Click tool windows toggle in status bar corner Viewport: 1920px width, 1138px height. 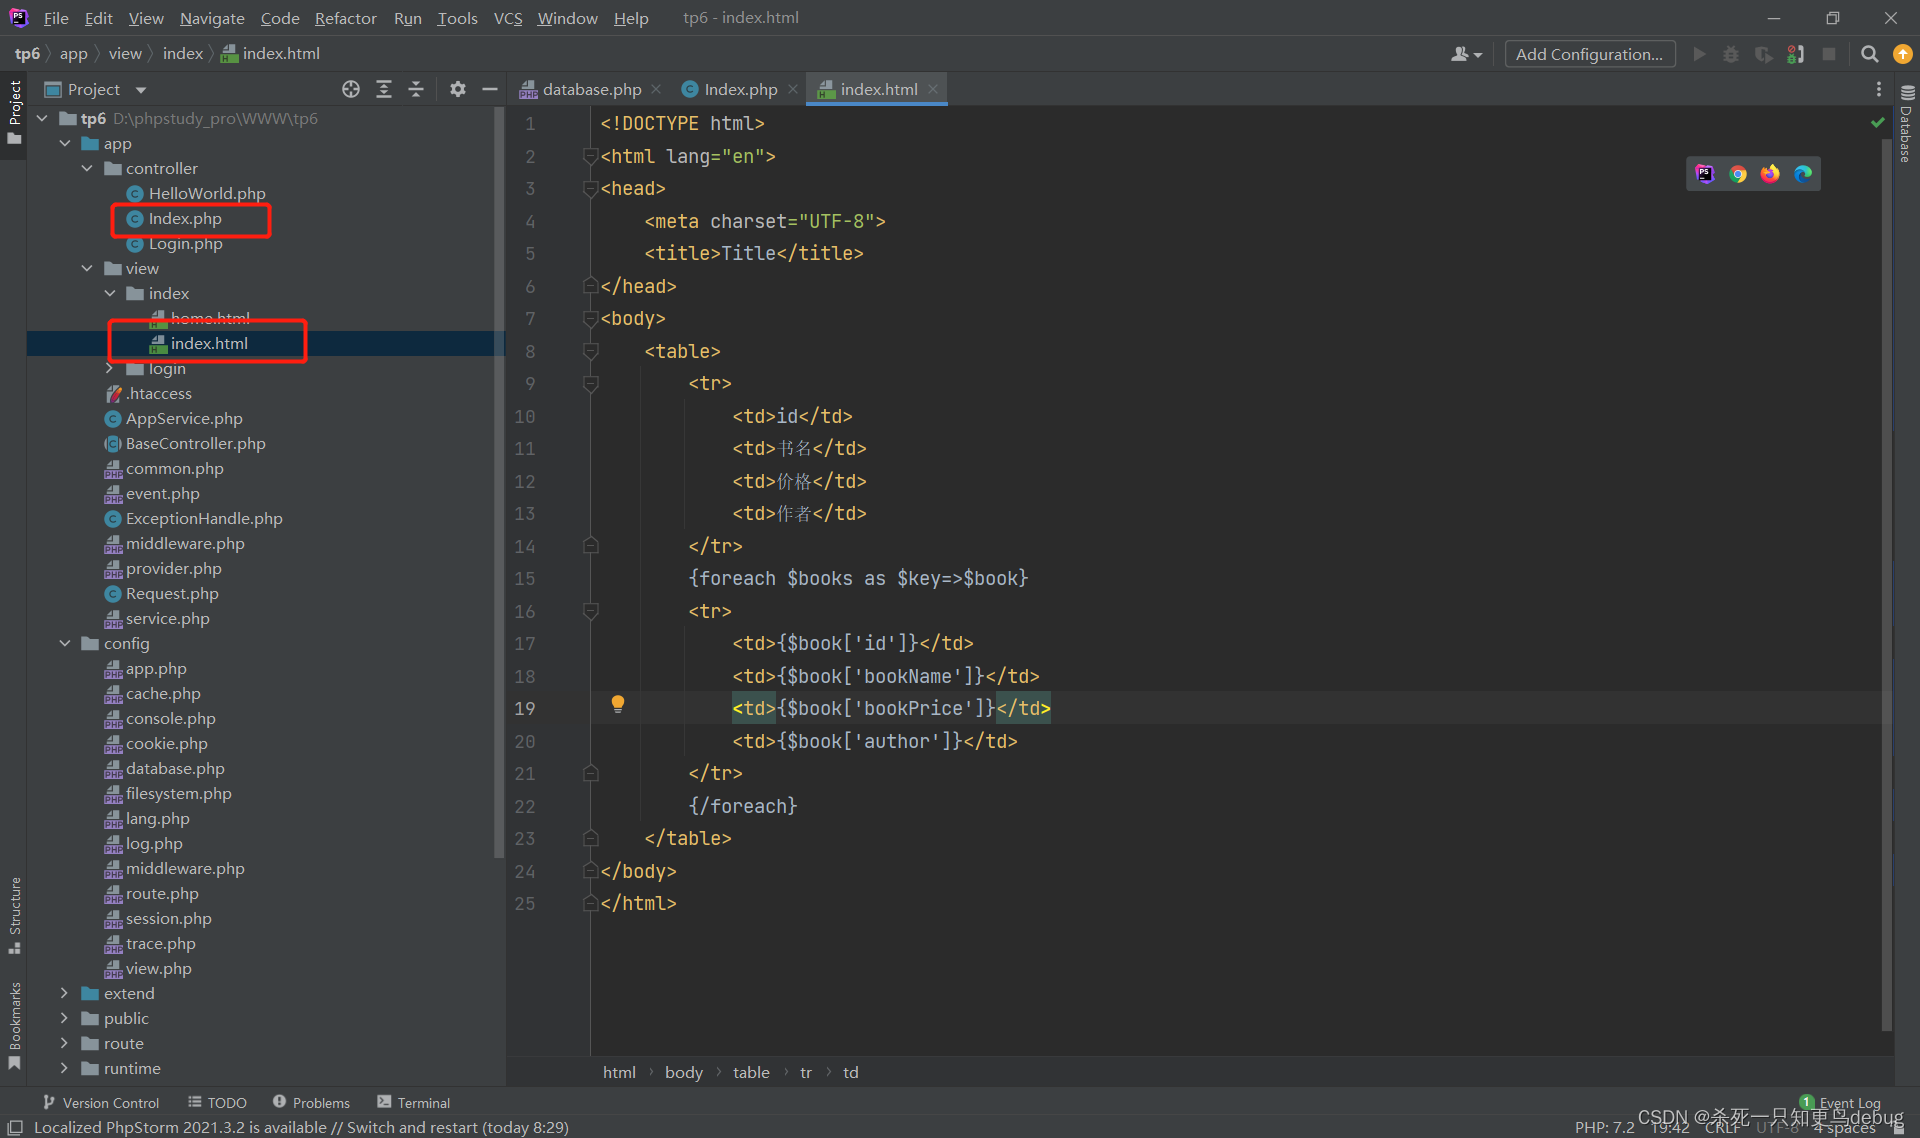click(x=15, y=1127)
